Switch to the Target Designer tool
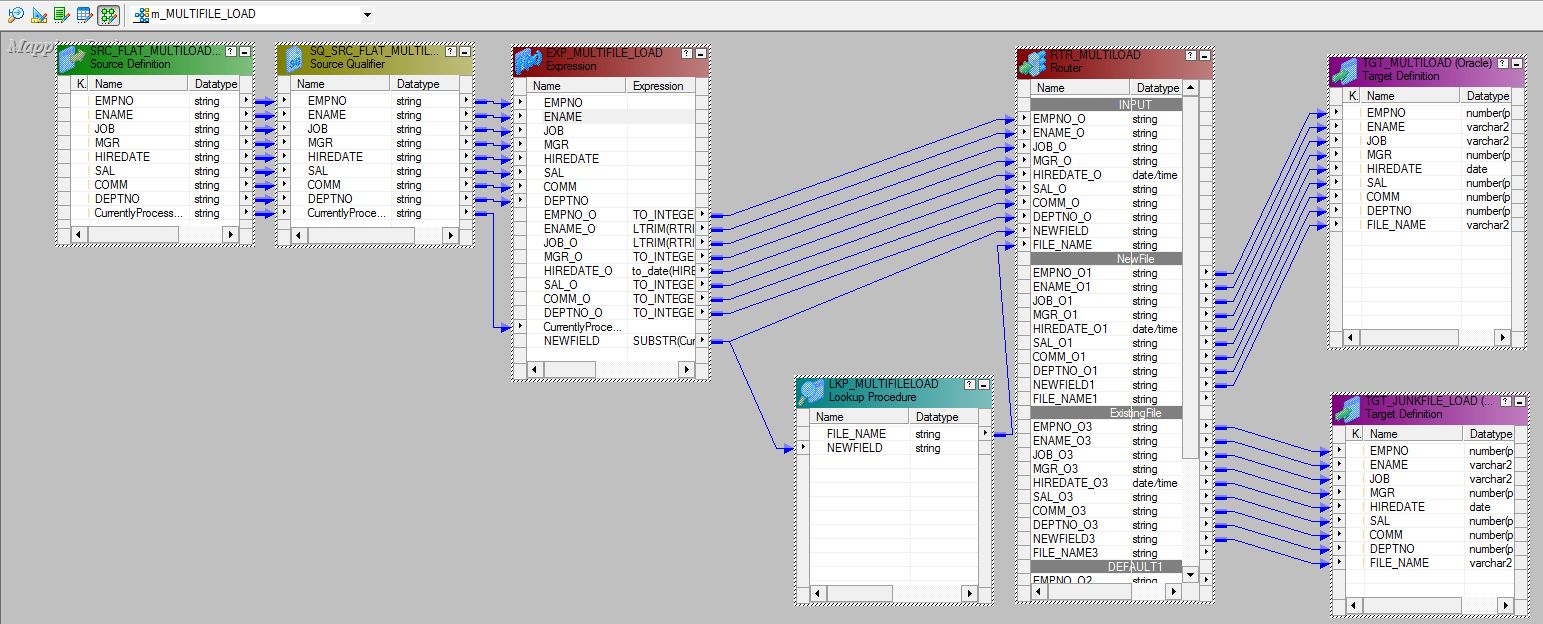Viewport: 1543px width, 624px height. (x=39, y=14)
